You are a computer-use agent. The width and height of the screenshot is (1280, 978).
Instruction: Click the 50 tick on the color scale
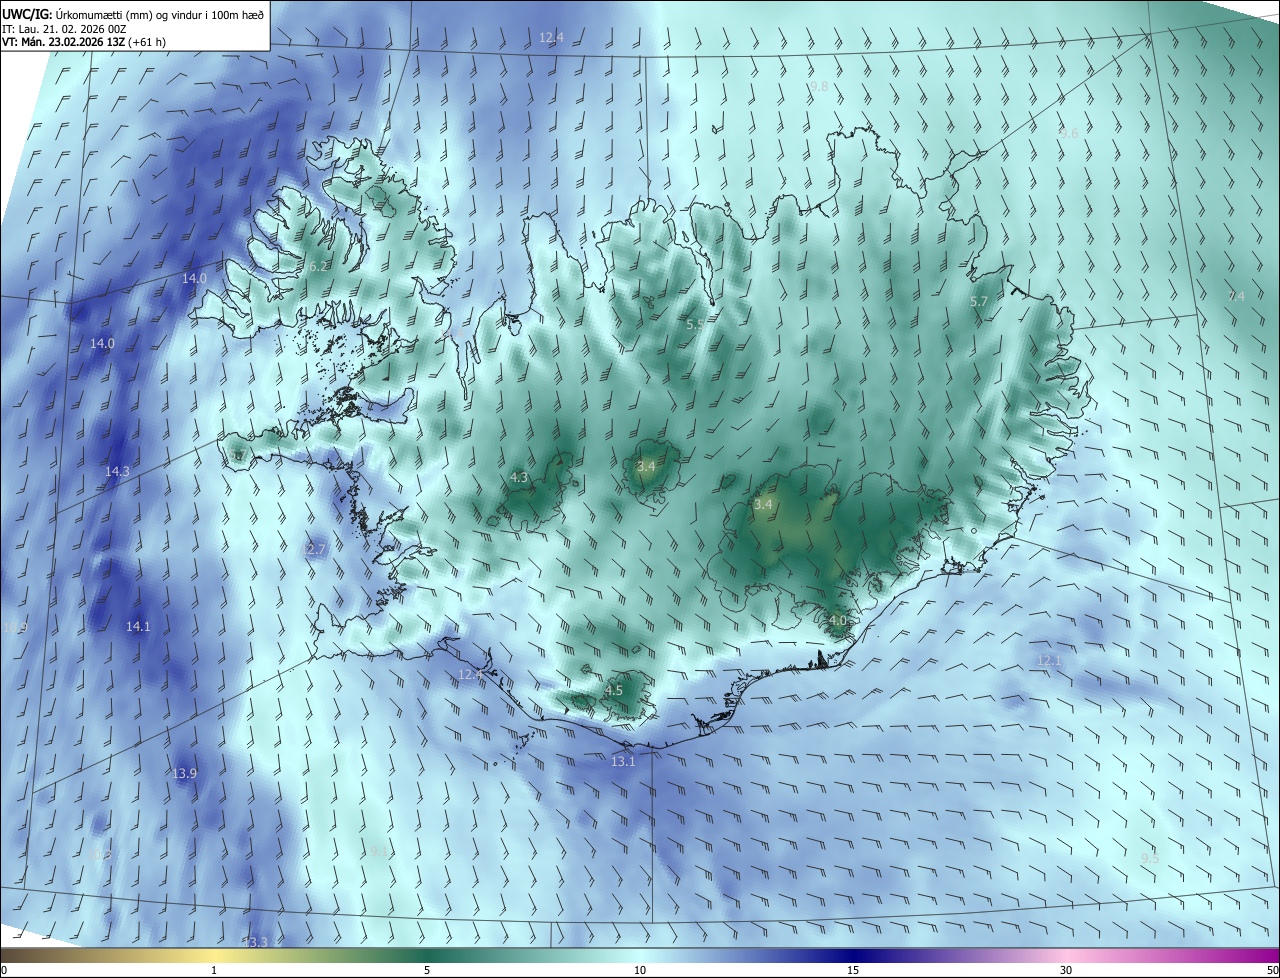point(1272,970)
